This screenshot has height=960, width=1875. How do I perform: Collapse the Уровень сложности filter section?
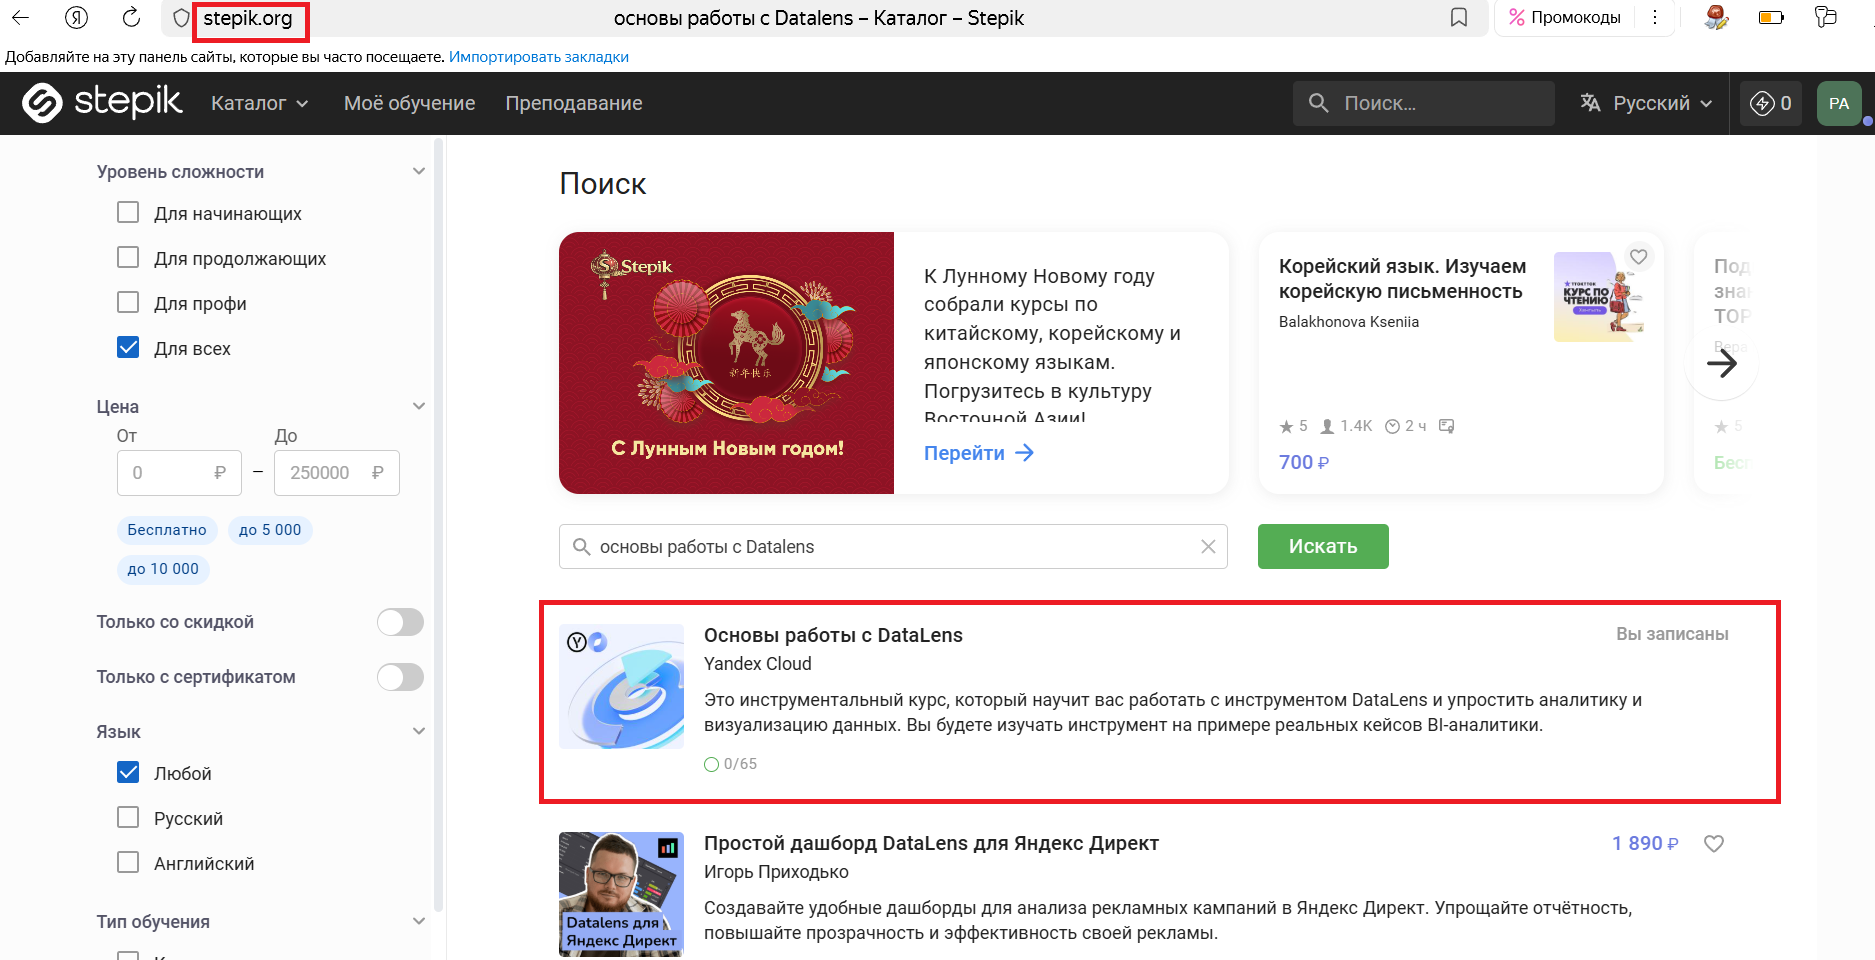tap(419, 171)
